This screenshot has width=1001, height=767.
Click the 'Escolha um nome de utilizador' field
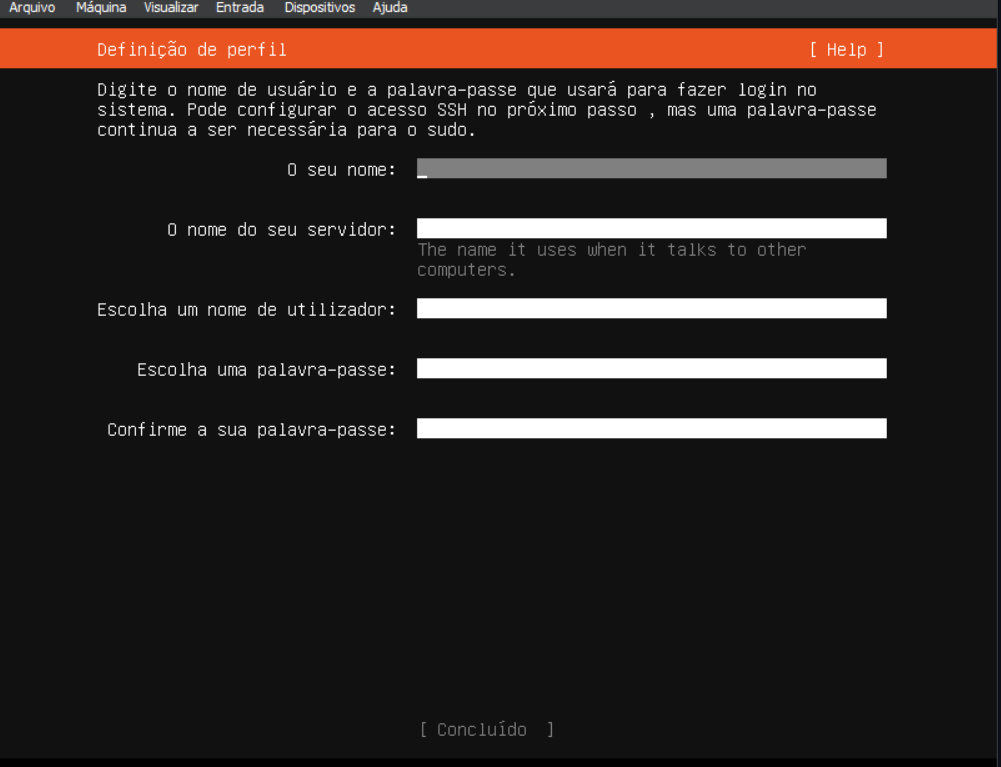(650, 308)
